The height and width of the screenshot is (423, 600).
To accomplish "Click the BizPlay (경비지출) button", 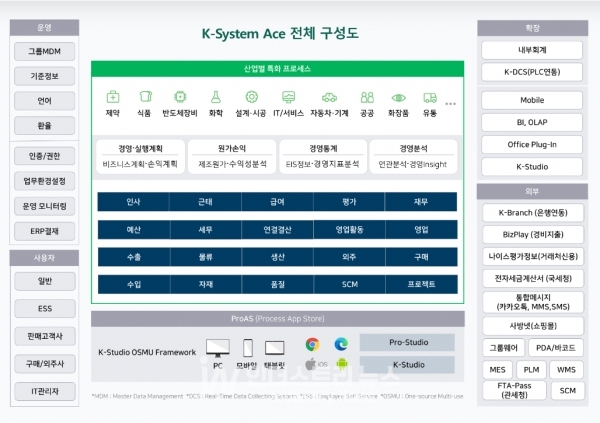I will (x=533, y=235).
